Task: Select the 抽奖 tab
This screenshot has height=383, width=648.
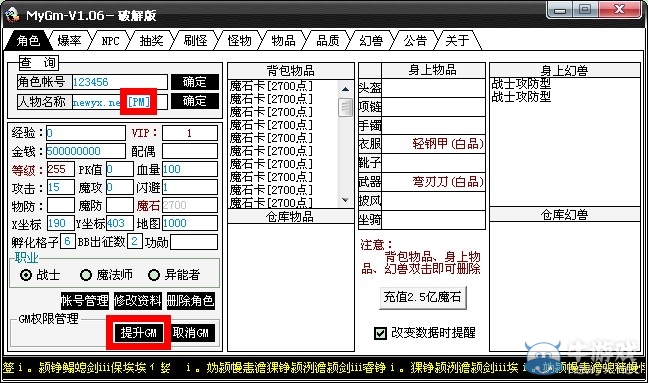Action: 151,40
